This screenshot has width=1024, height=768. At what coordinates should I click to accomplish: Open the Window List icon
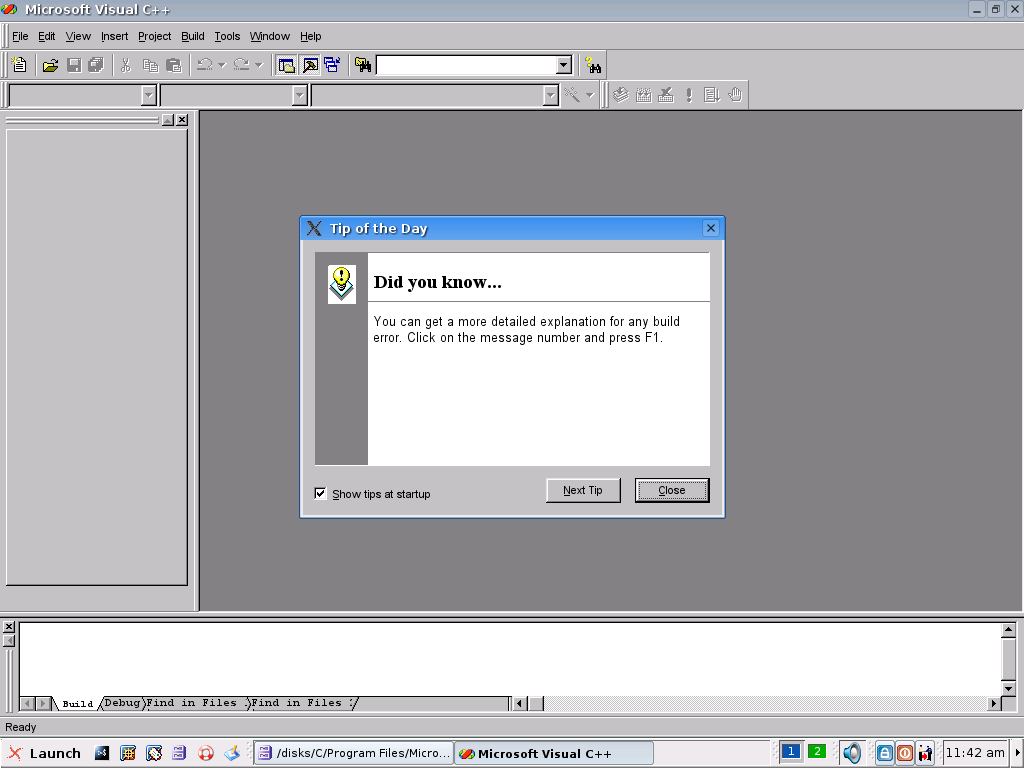(332, 65)
